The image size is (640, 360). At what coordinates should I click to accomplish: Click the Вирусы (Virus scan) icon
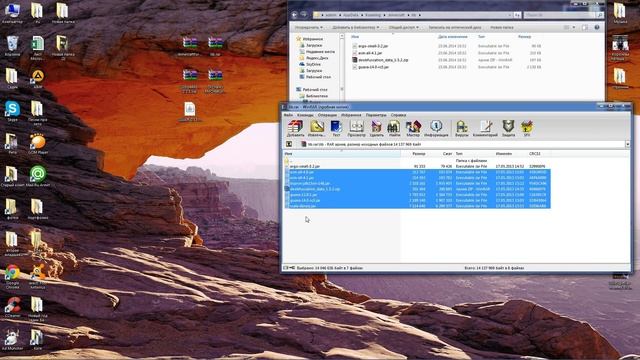(x=462, y=129)
